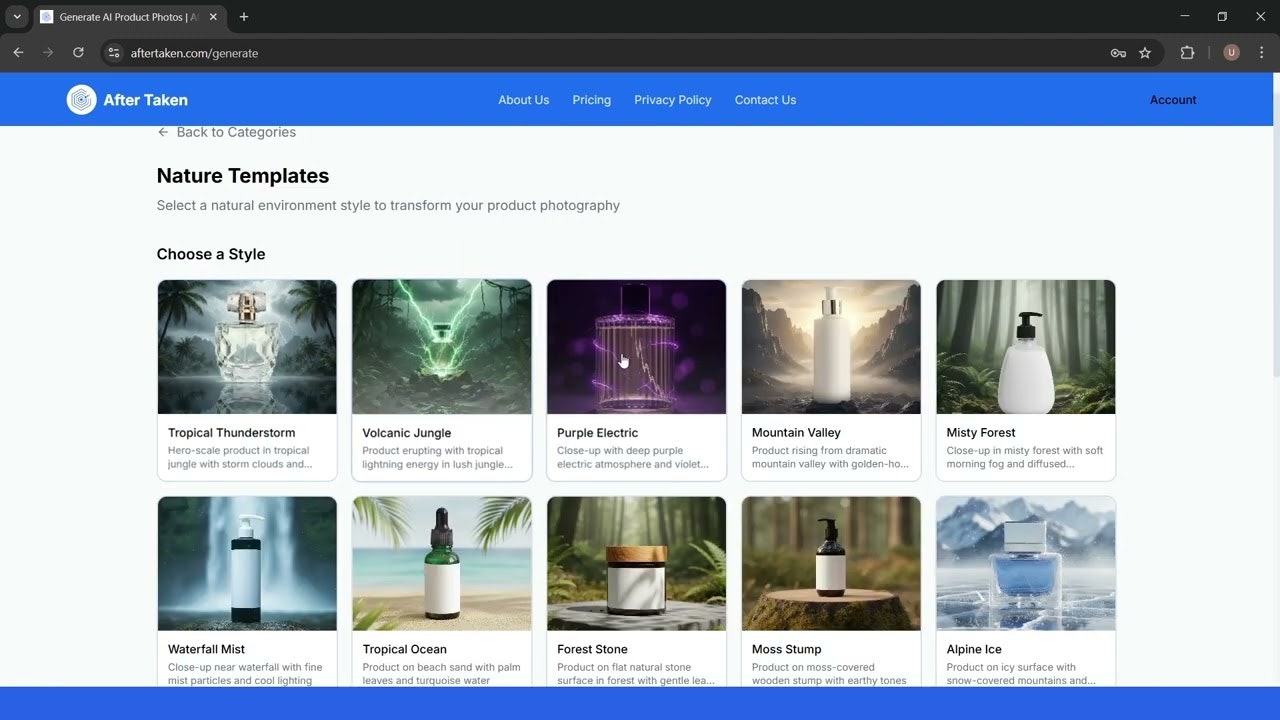Select Moss Stump thumbnail image

click(831, 564)
